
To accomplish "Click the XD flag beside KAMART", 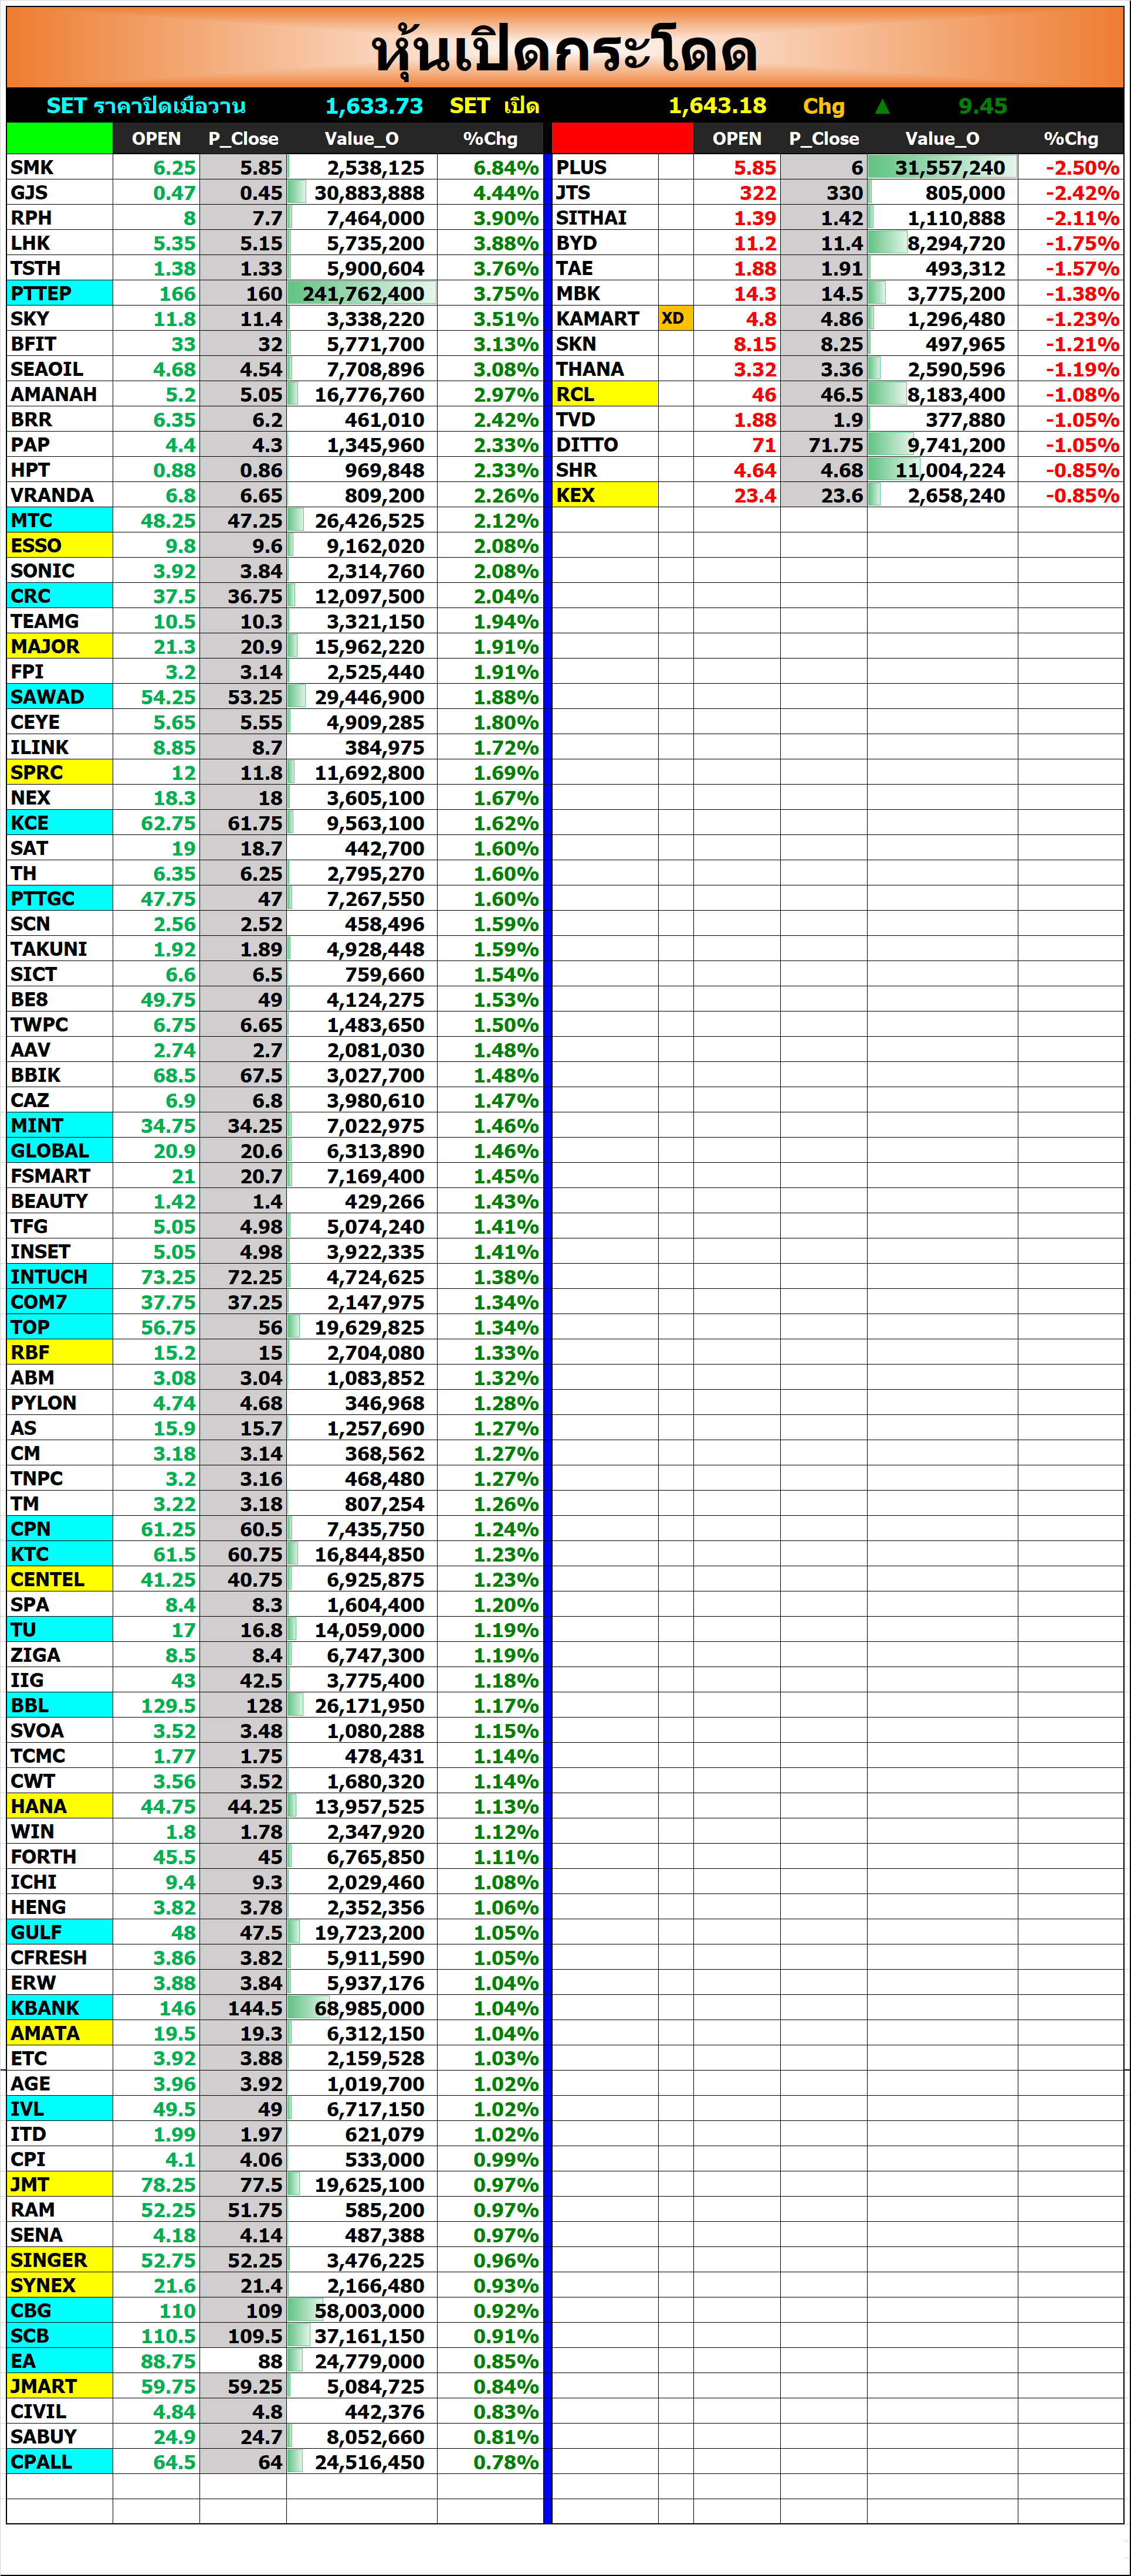I will pyautogui.click(x=675, y=318).
